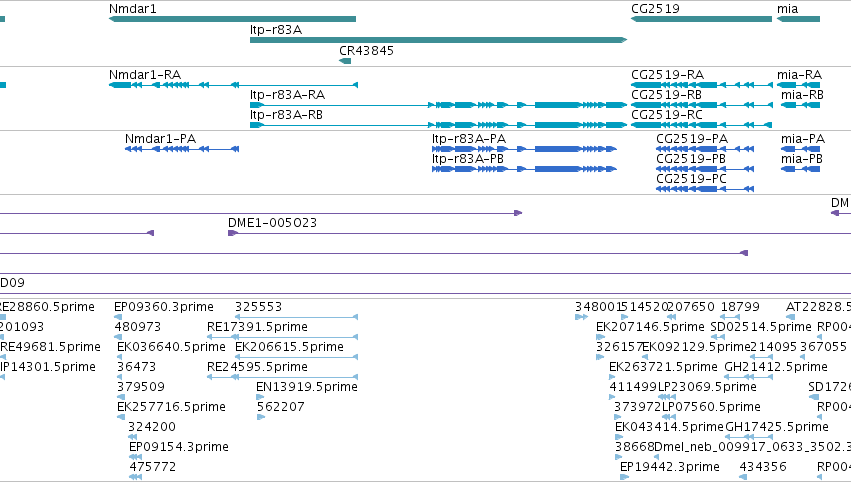Screen dimensions: 851x482
Task: Click the 475772 feature label
Action: [x=153, y=467]
